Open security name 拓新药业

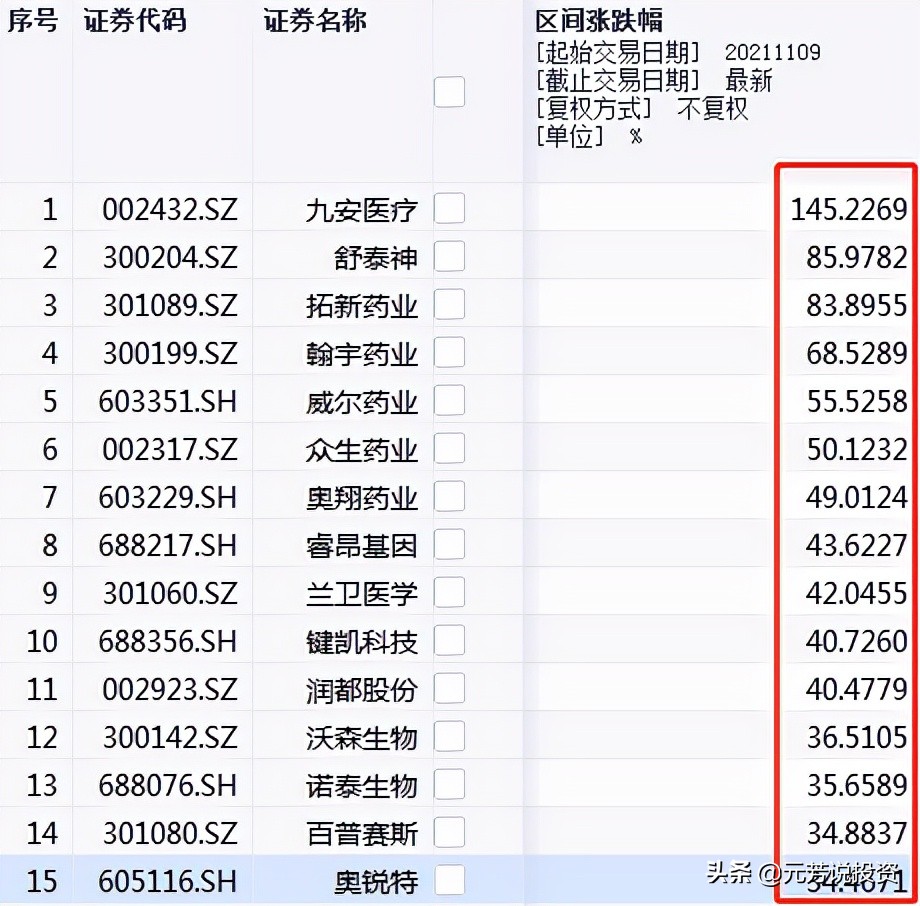point(361,306)
